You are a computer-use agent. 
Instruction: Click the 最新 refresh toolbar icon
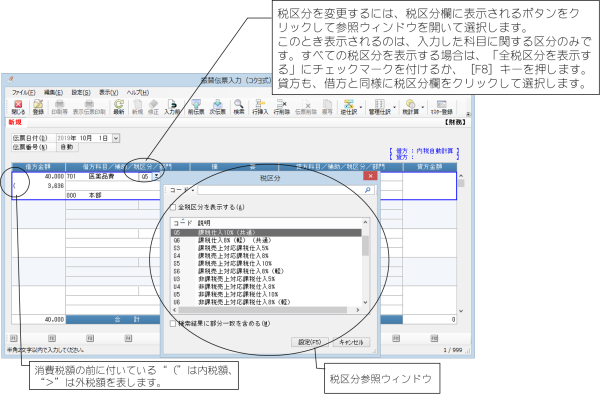coord(119,107)
